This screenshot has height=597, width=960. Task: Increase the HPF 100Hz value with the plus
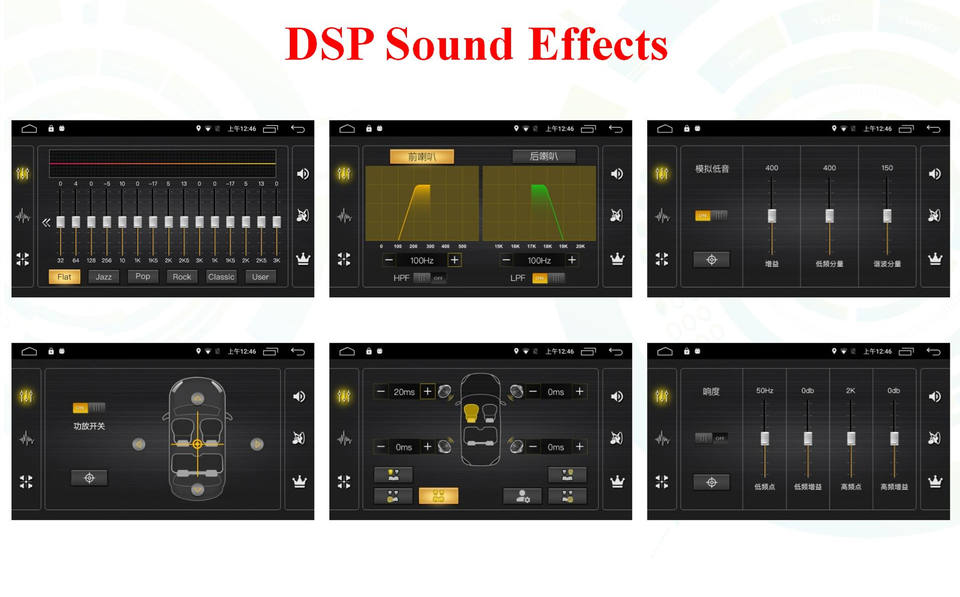454,260
